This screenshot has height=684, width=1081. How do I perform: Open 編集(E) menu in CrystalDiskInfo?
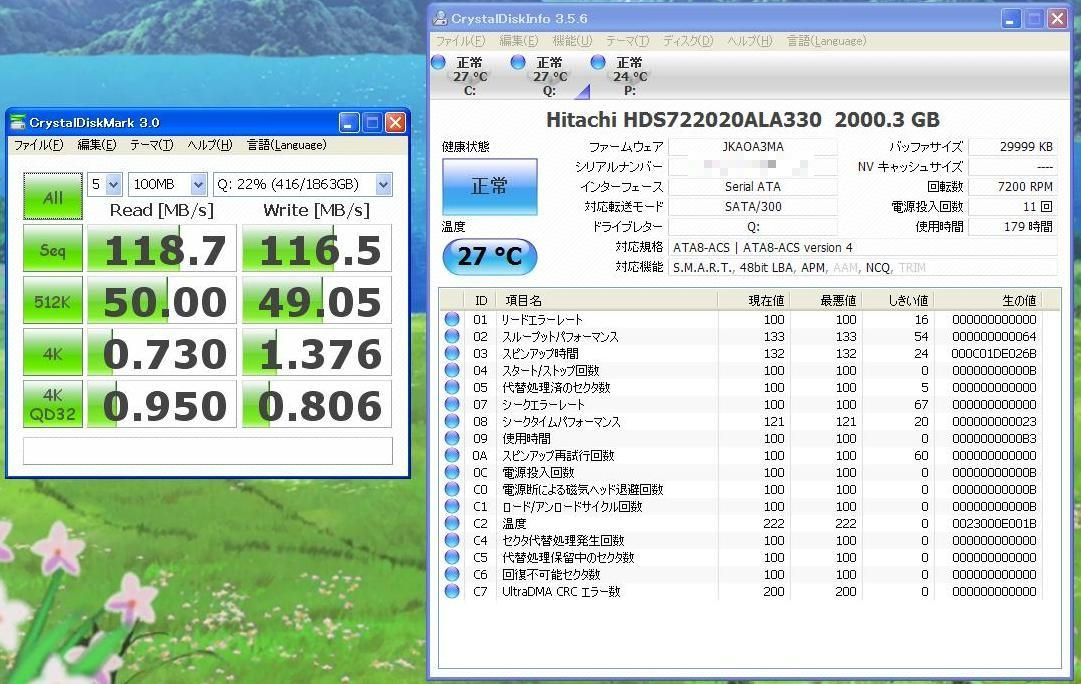point(518,41)
